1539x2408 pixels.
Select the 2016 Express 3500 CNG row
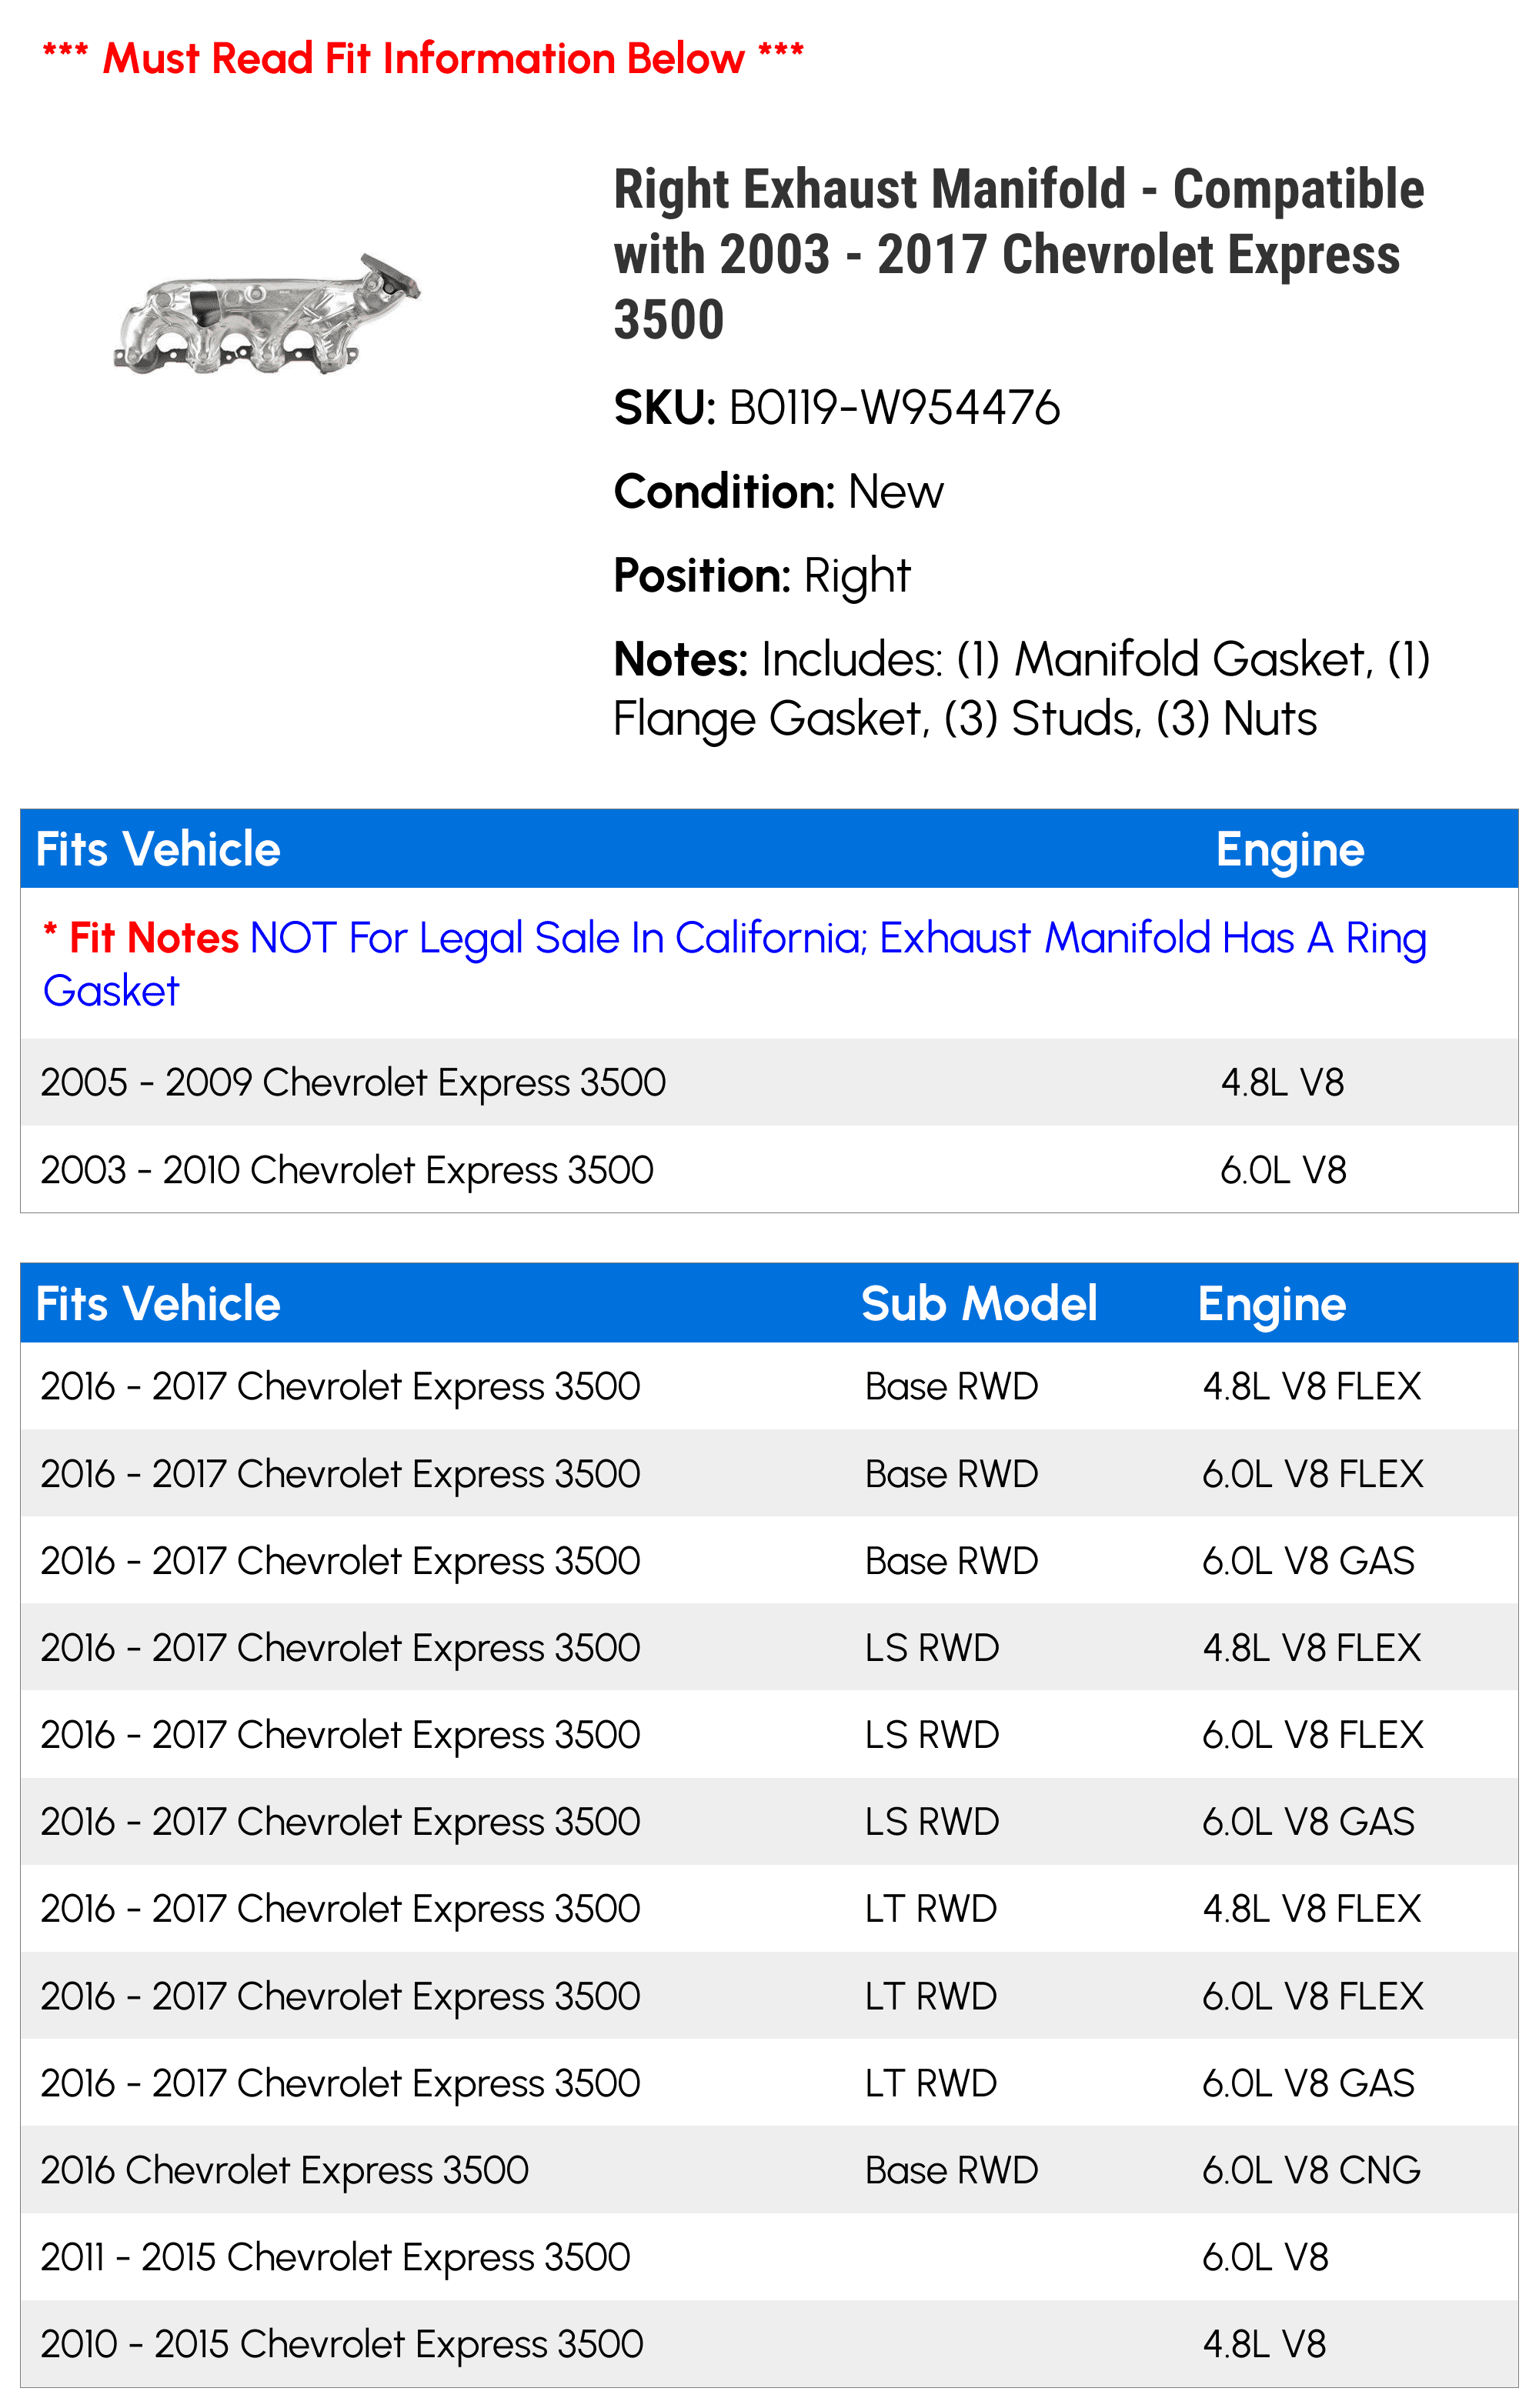click(769, 2169)
